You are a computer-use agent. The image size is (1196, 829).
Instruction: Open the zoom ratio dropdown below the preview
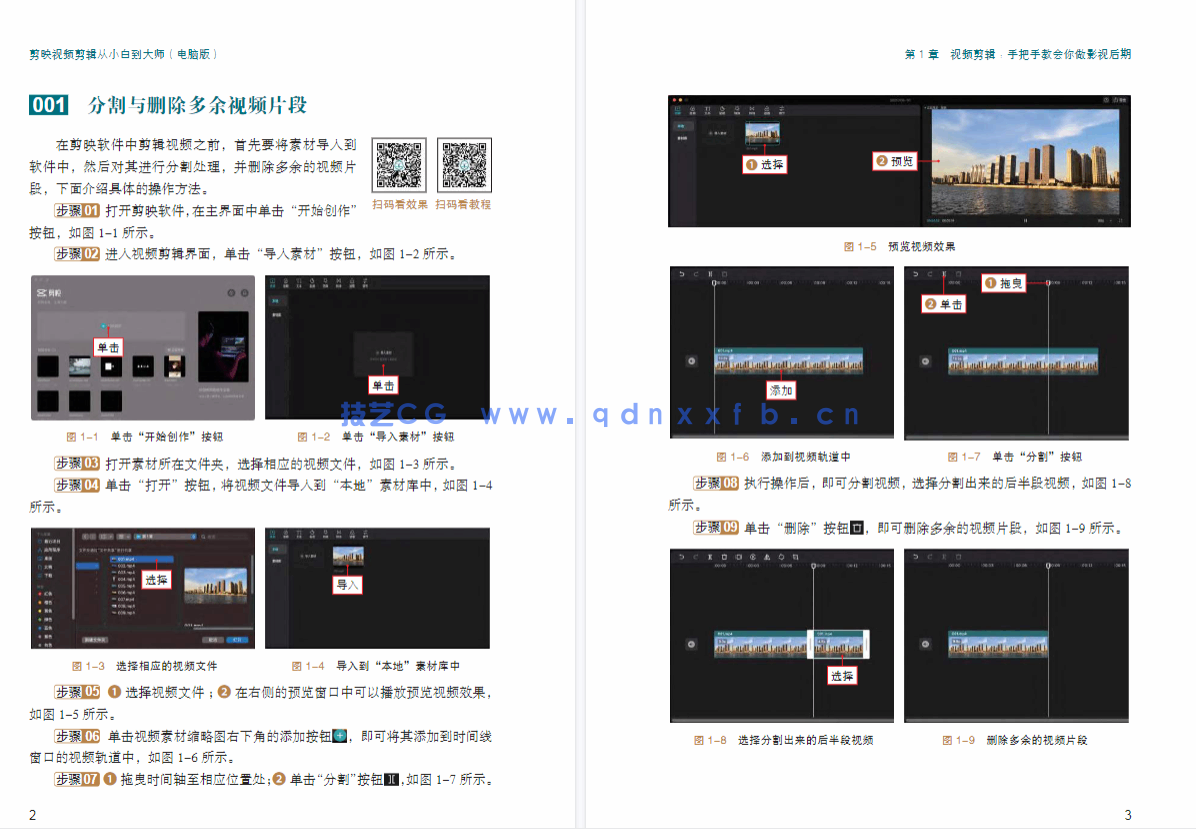[1103, 220]
